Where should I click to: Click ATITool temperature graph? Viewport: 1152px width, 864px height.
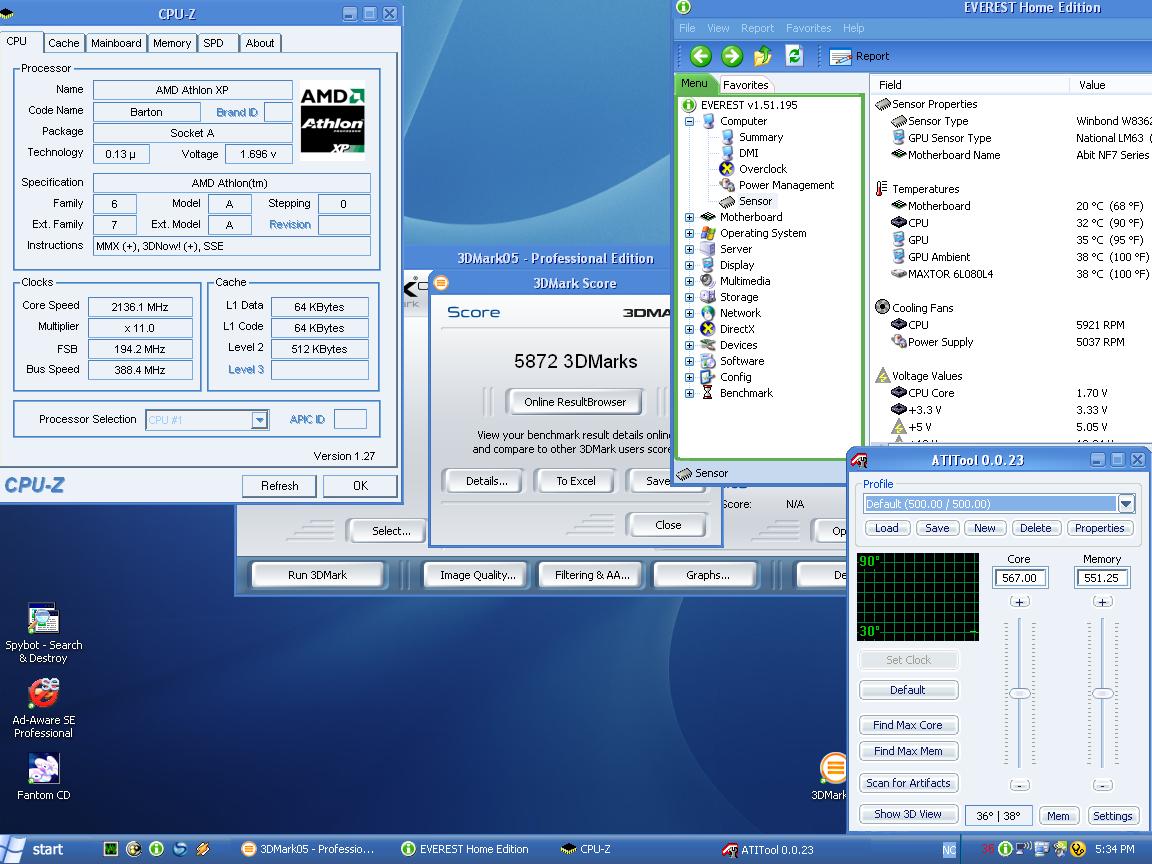(918, 597)
